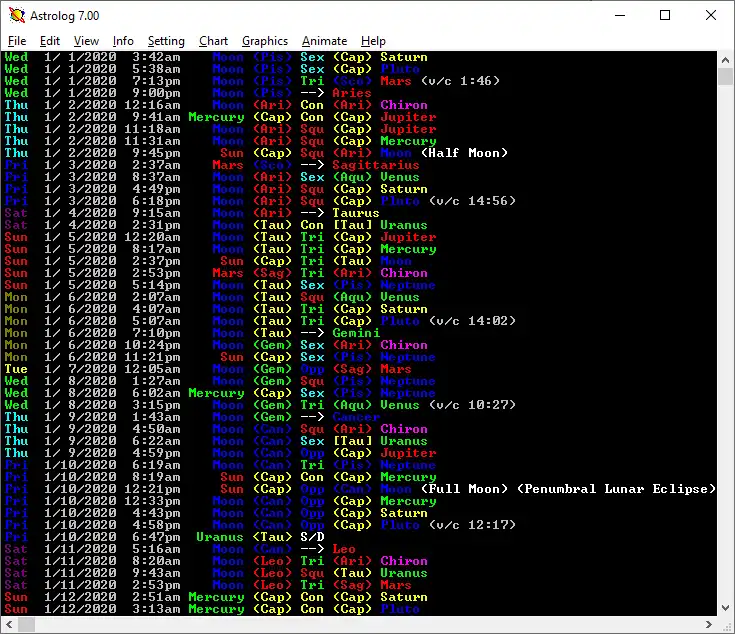The image size is (735, 634).
Task: Click the horizontal scrollbar right arrow
Action: [x=709, y=625]
